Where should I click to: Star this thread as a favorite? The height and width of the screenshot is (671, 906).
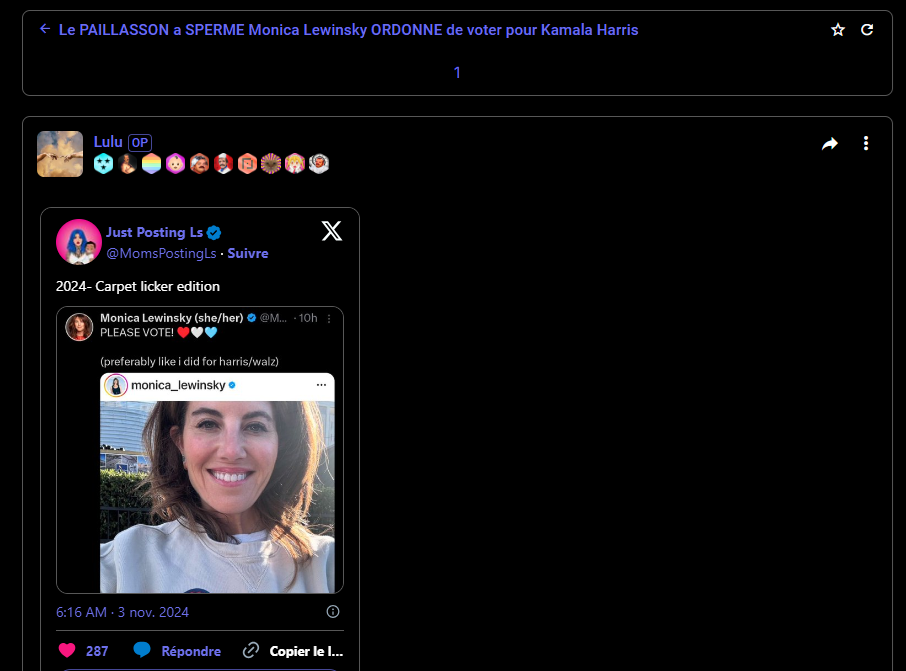coord(838,30)
